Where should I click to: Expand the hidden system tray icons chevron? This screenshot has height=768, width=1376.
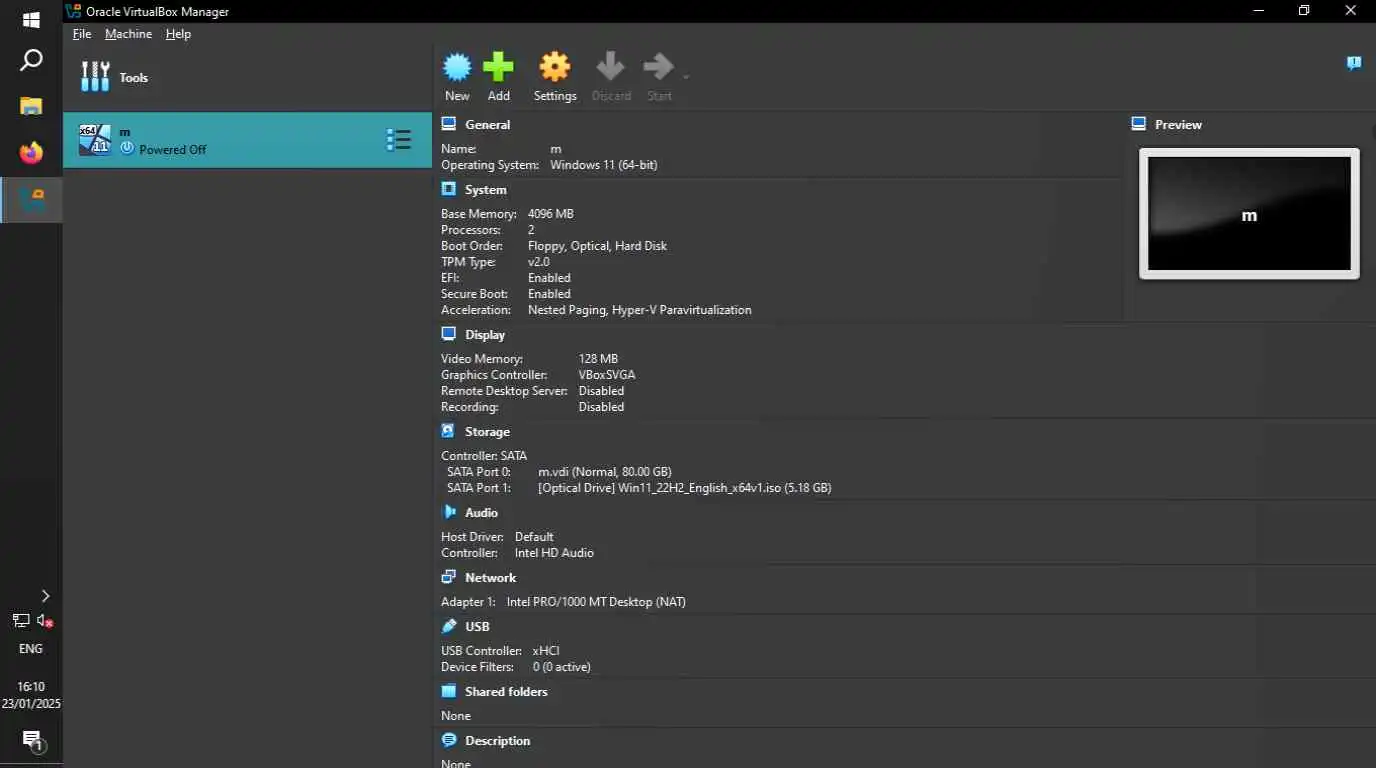[x=44, y=596]
